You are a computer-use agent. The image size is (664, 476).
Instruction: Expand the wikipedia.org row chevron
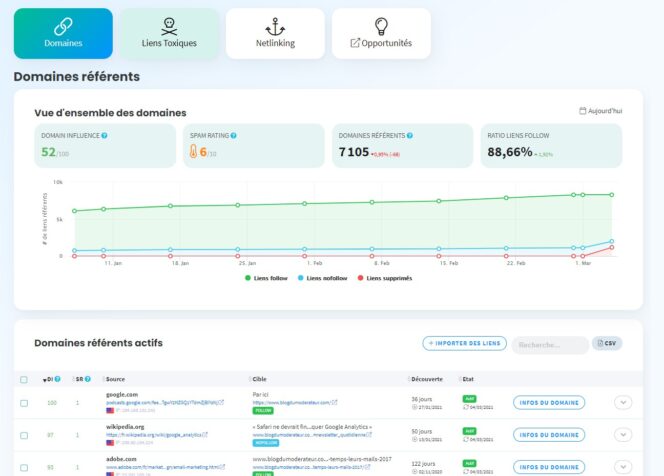pyautogui.click(x=623, y=434)
